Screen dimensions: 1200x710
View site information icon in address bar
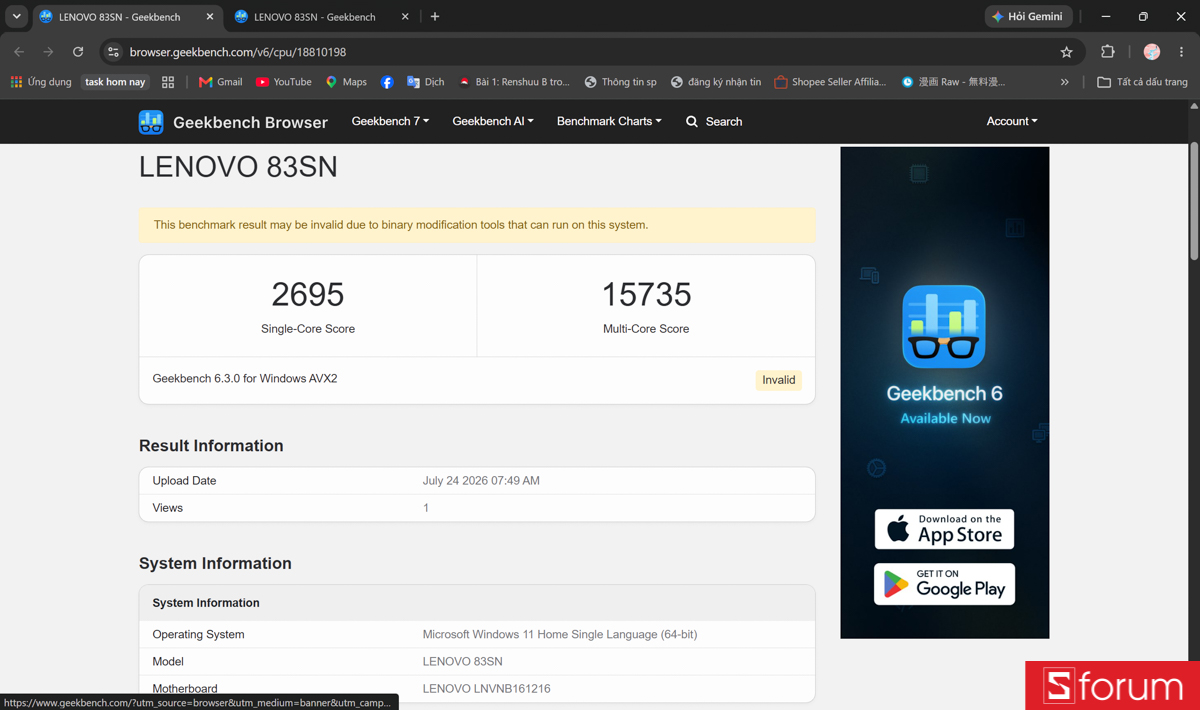tap(113, 52)
